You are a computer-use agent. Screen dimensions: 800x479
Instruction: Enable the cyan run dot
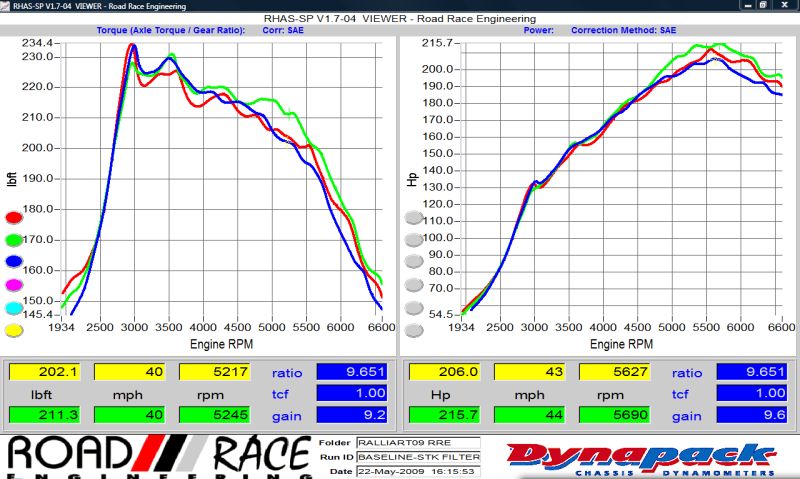[13, 308]
